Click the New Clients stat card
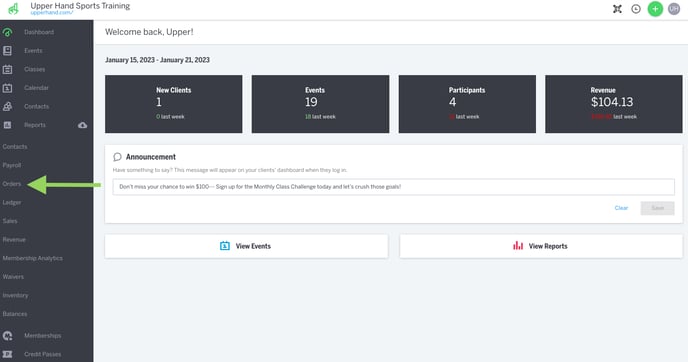 point(173,104)
